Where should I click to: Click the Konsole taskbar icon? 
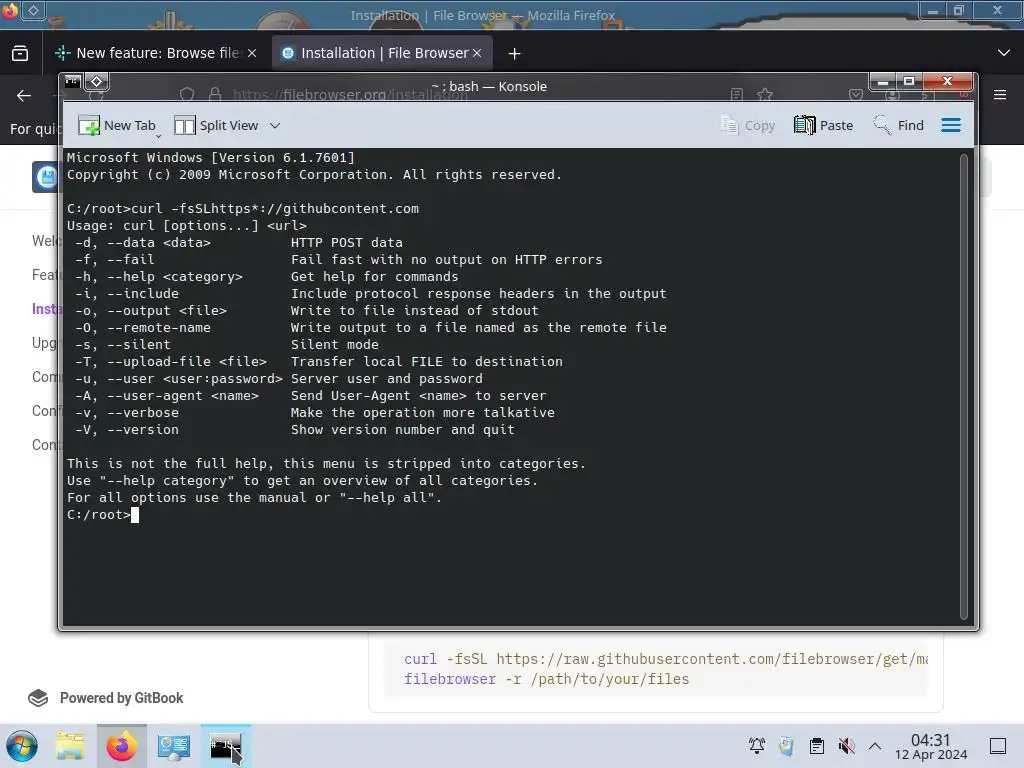[226, 746]
